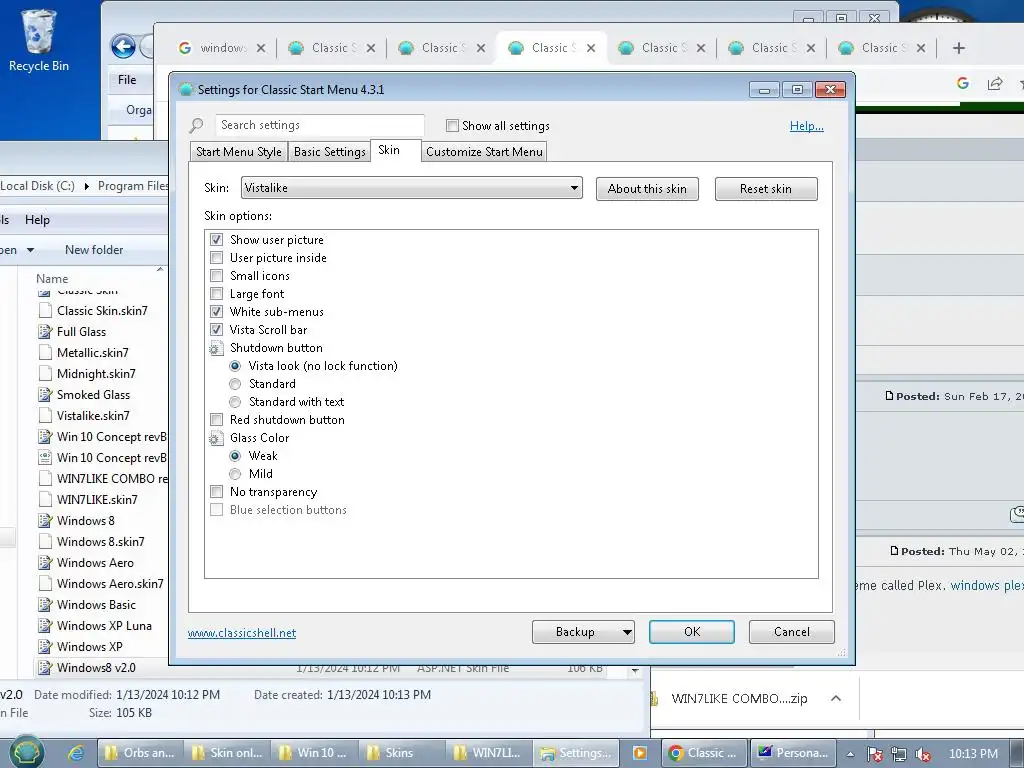Launch Internet Explorer from the taskbar
1024x768 pixels.
[76, 753]
